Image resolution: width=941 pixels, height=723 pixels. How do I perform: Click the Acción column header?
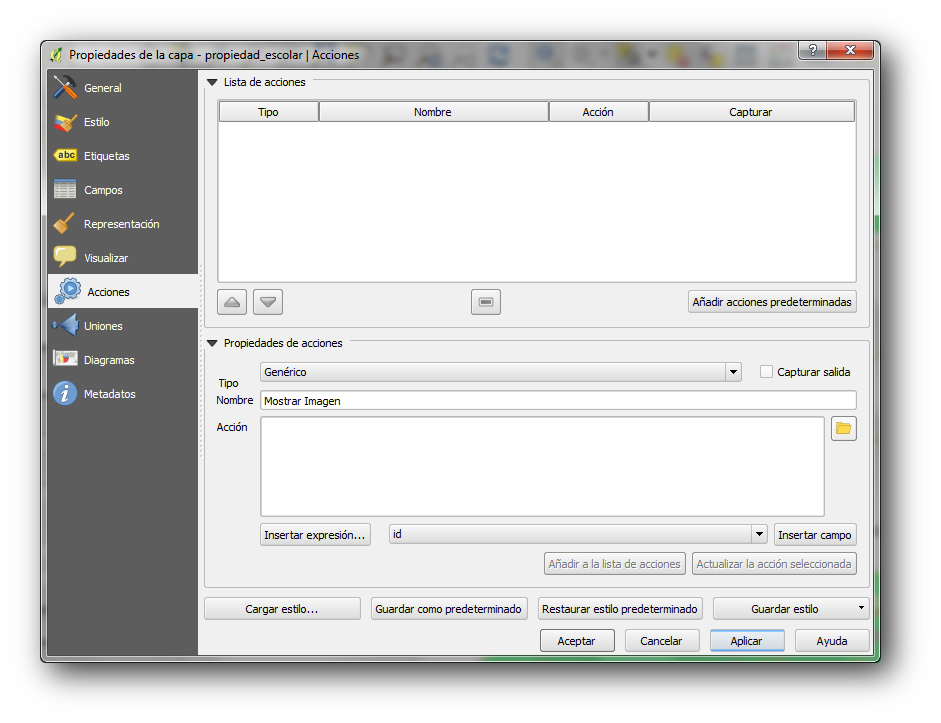tap(598, 112)
